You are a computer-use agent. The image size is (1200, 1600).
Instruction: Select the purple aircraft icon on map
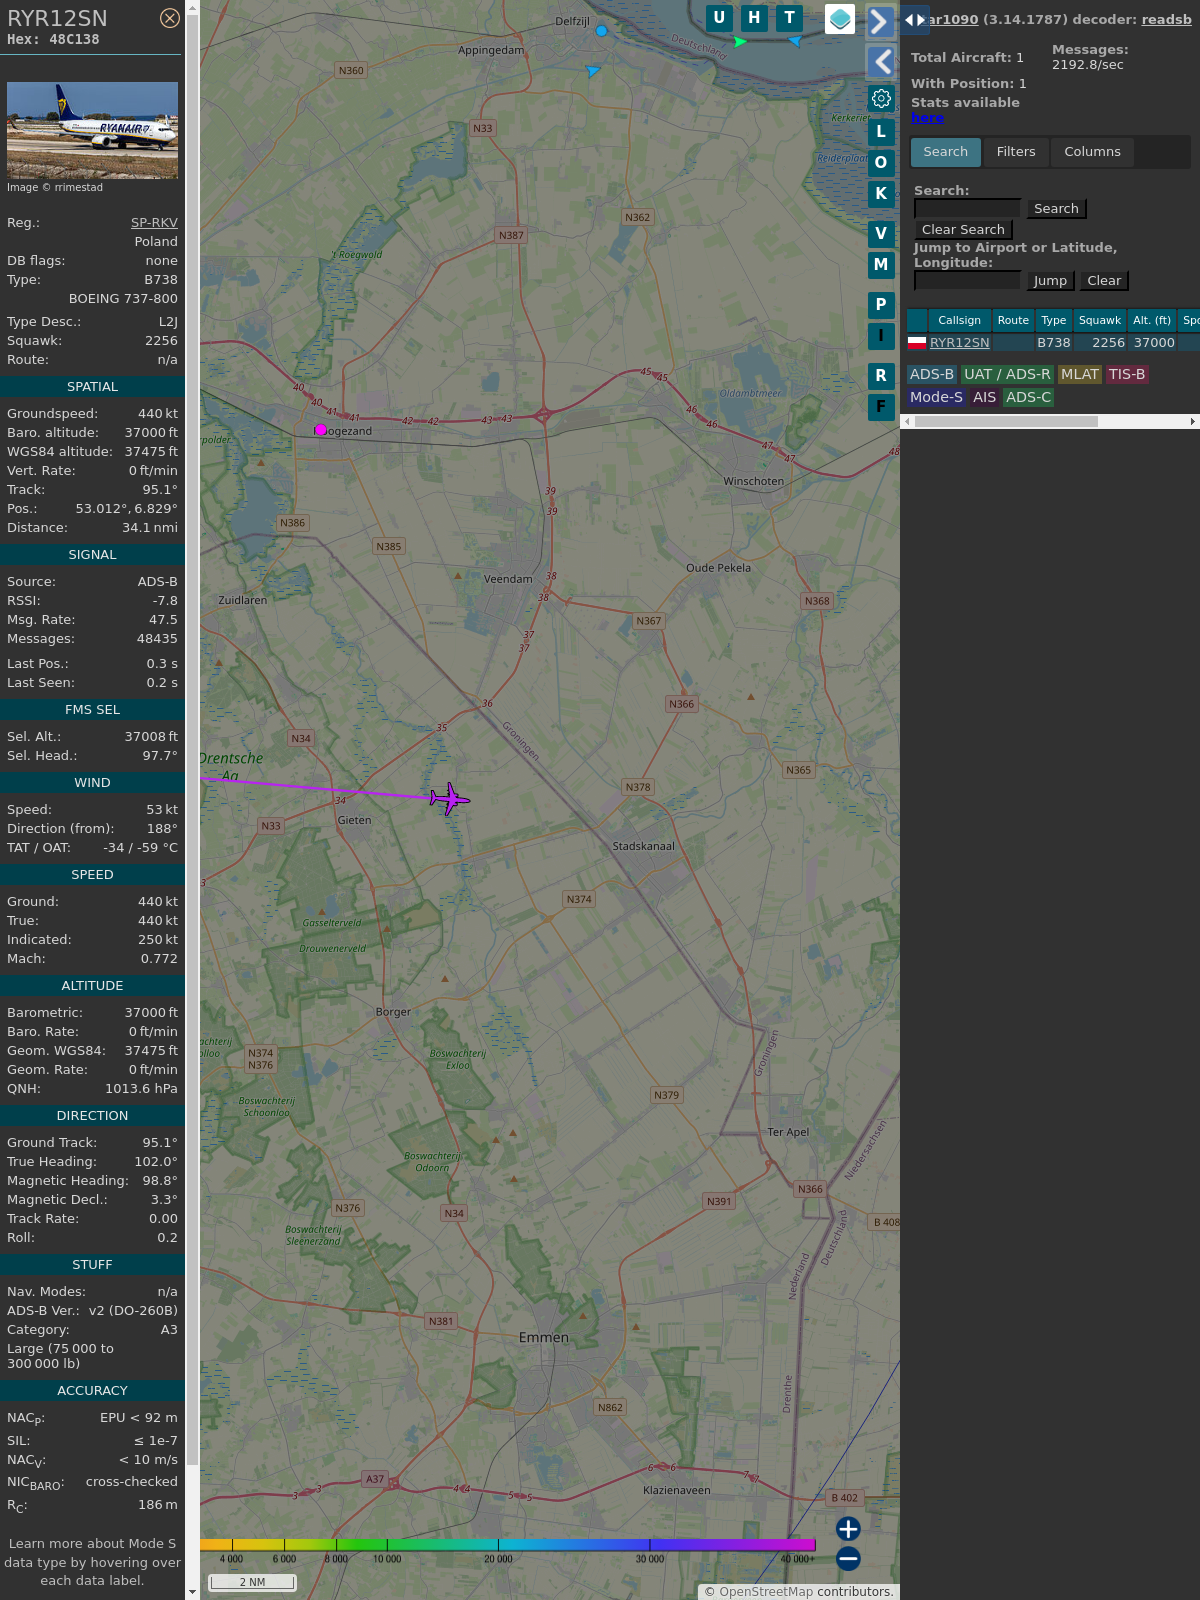450,799
